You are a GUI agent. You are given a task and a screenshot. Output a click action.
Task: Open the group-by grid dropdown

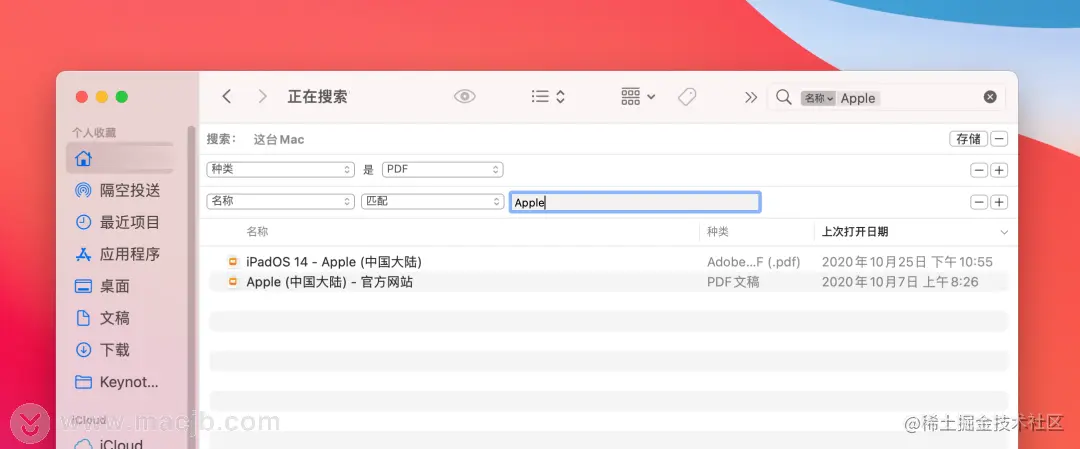pos(638,97)
